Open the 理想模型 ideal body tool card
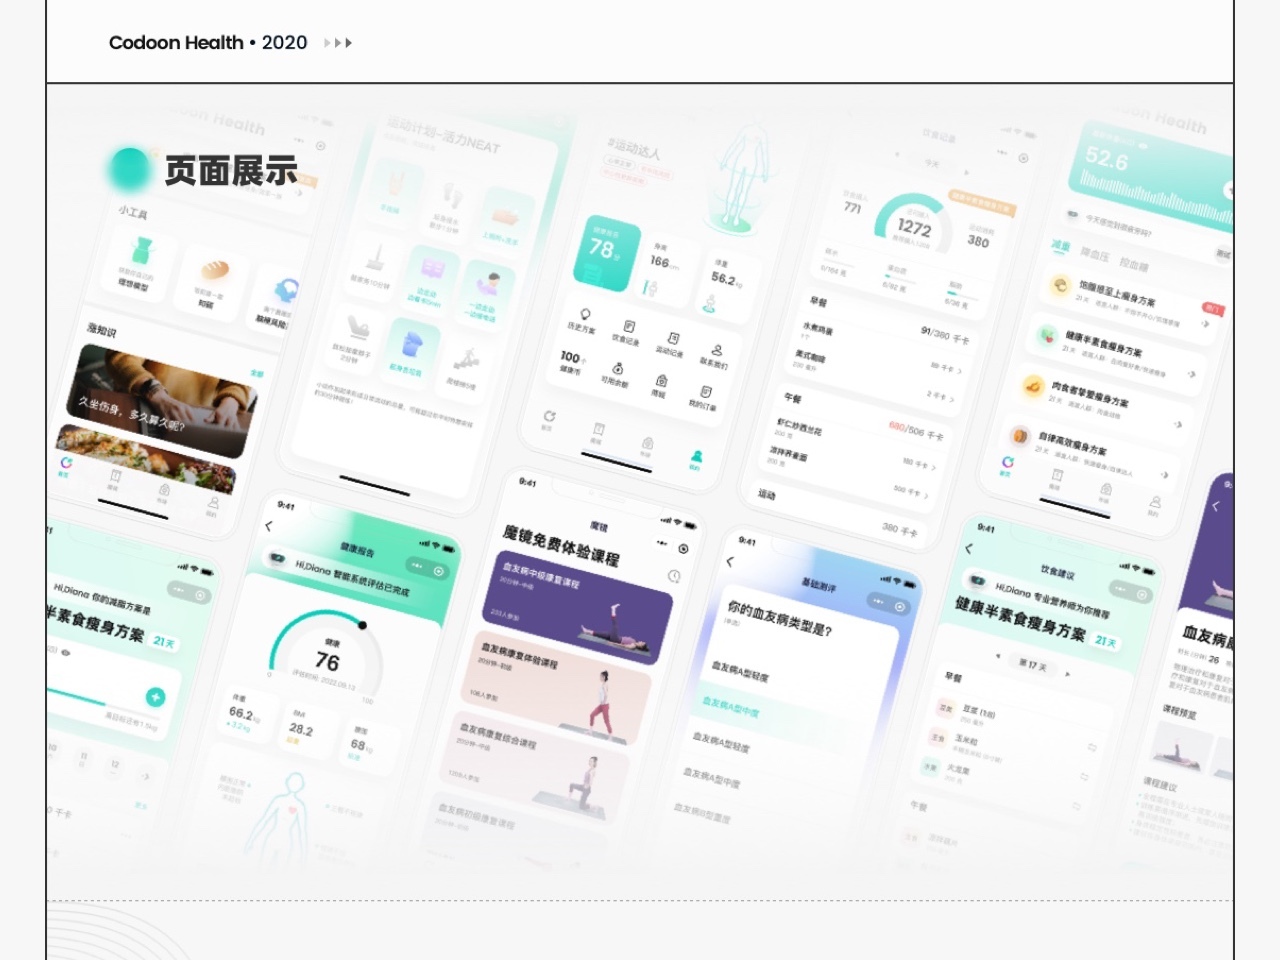This screenshot has width=1280, height=960. (139, 264)
